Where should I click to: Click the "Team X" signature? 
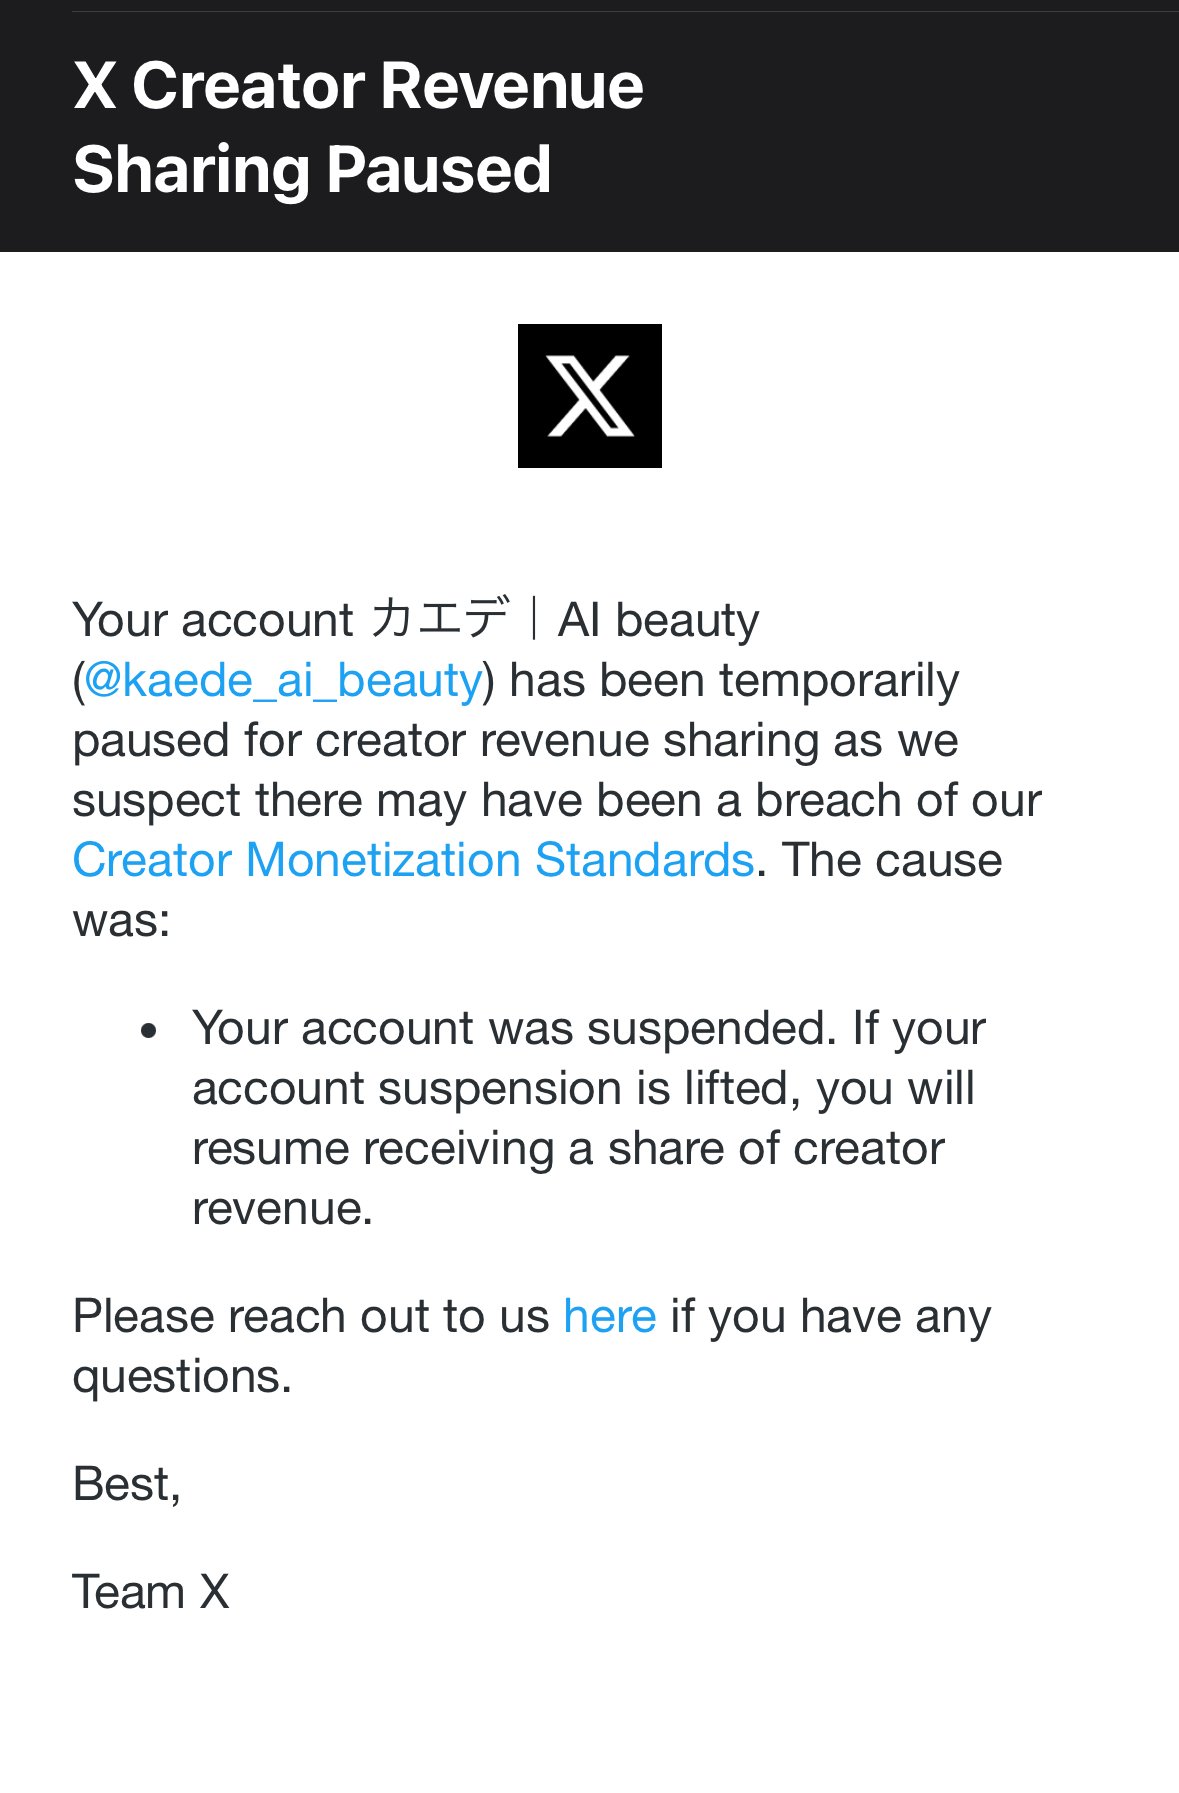click(x=151, y=1592)
